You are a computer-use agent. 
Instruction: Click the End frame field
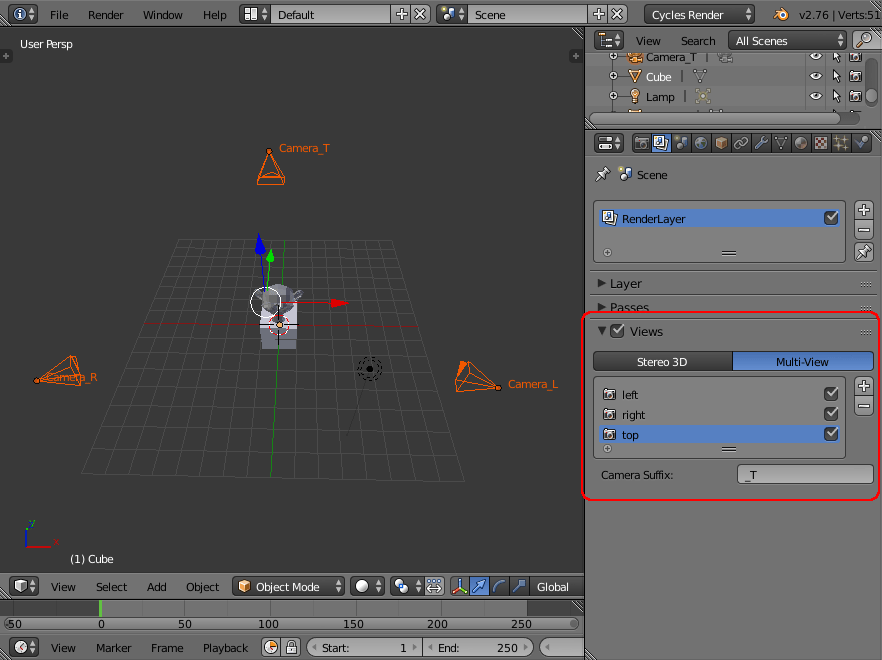[x=477, y=648]
